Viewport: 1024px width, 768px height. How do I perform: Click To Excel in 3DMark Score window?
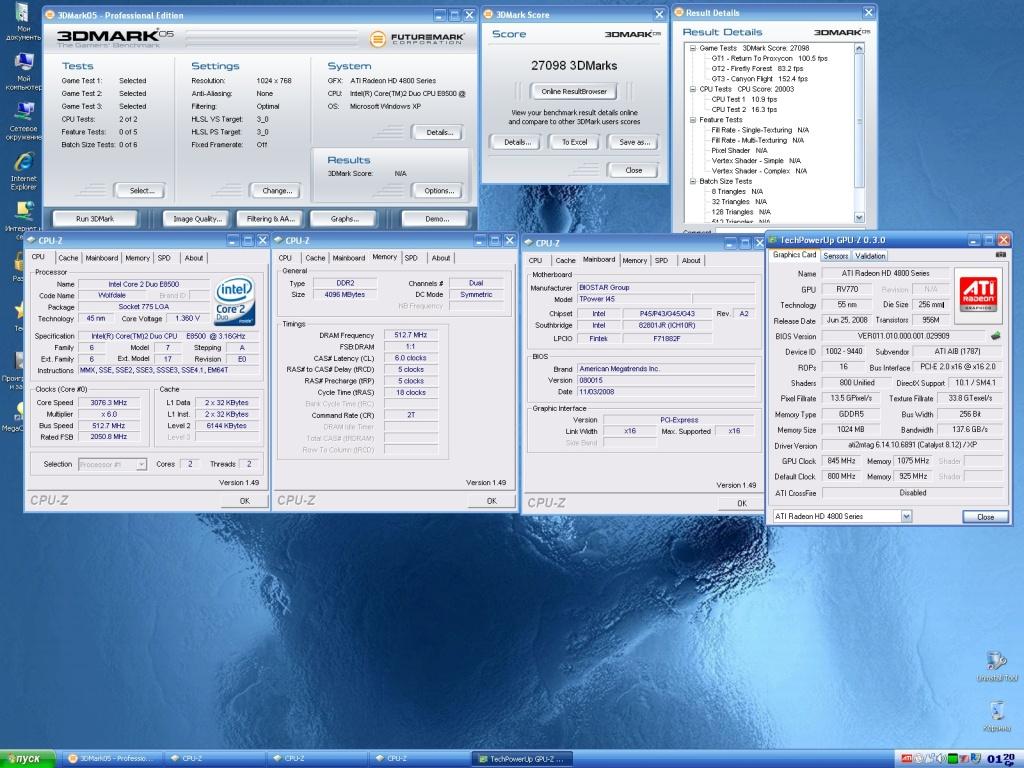click(x=574, y=142)
